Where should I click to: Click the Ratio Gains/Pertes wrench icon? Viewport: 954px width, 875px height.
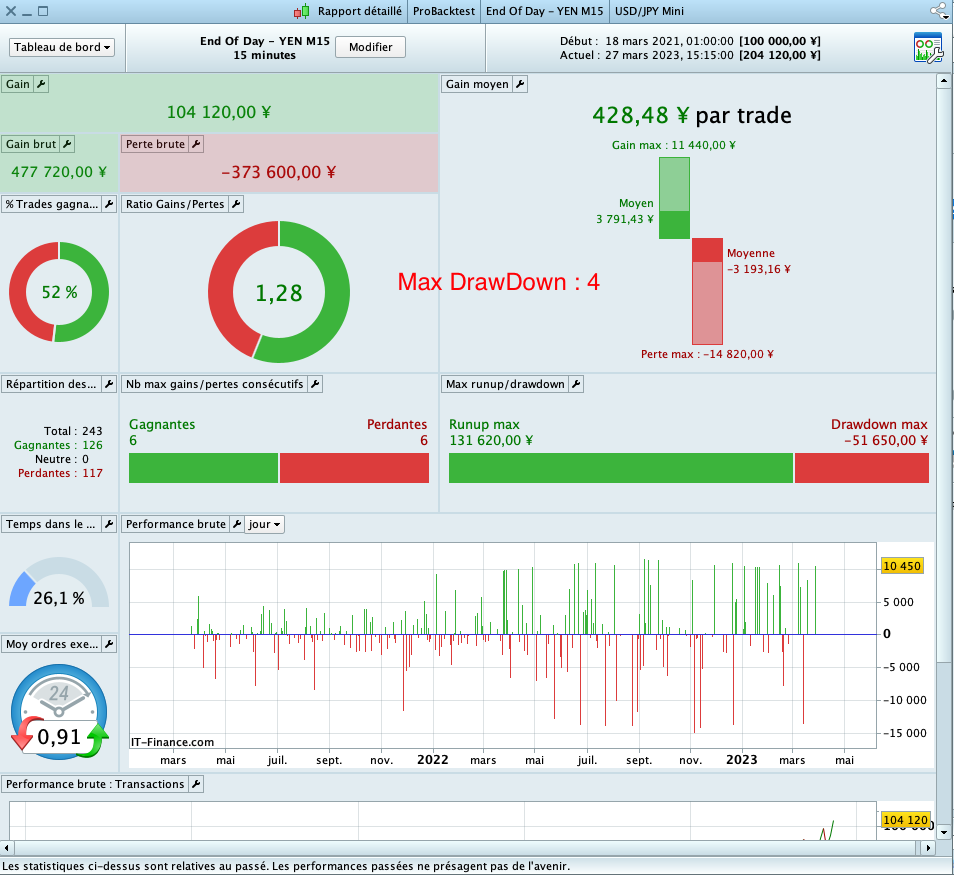coord(236,204)
